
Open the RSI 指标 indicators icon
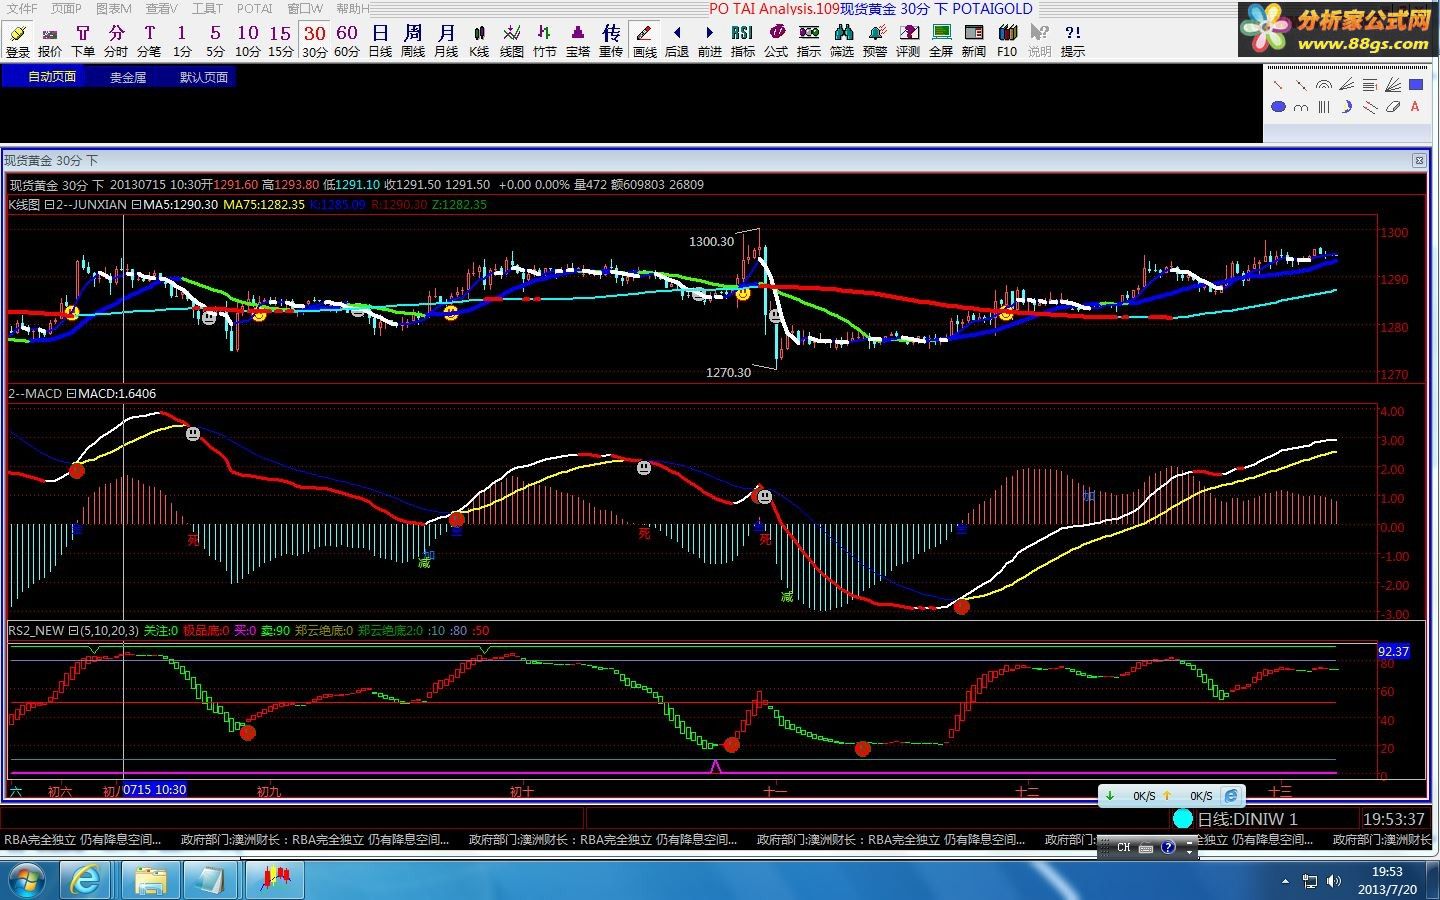click(743, 41)
